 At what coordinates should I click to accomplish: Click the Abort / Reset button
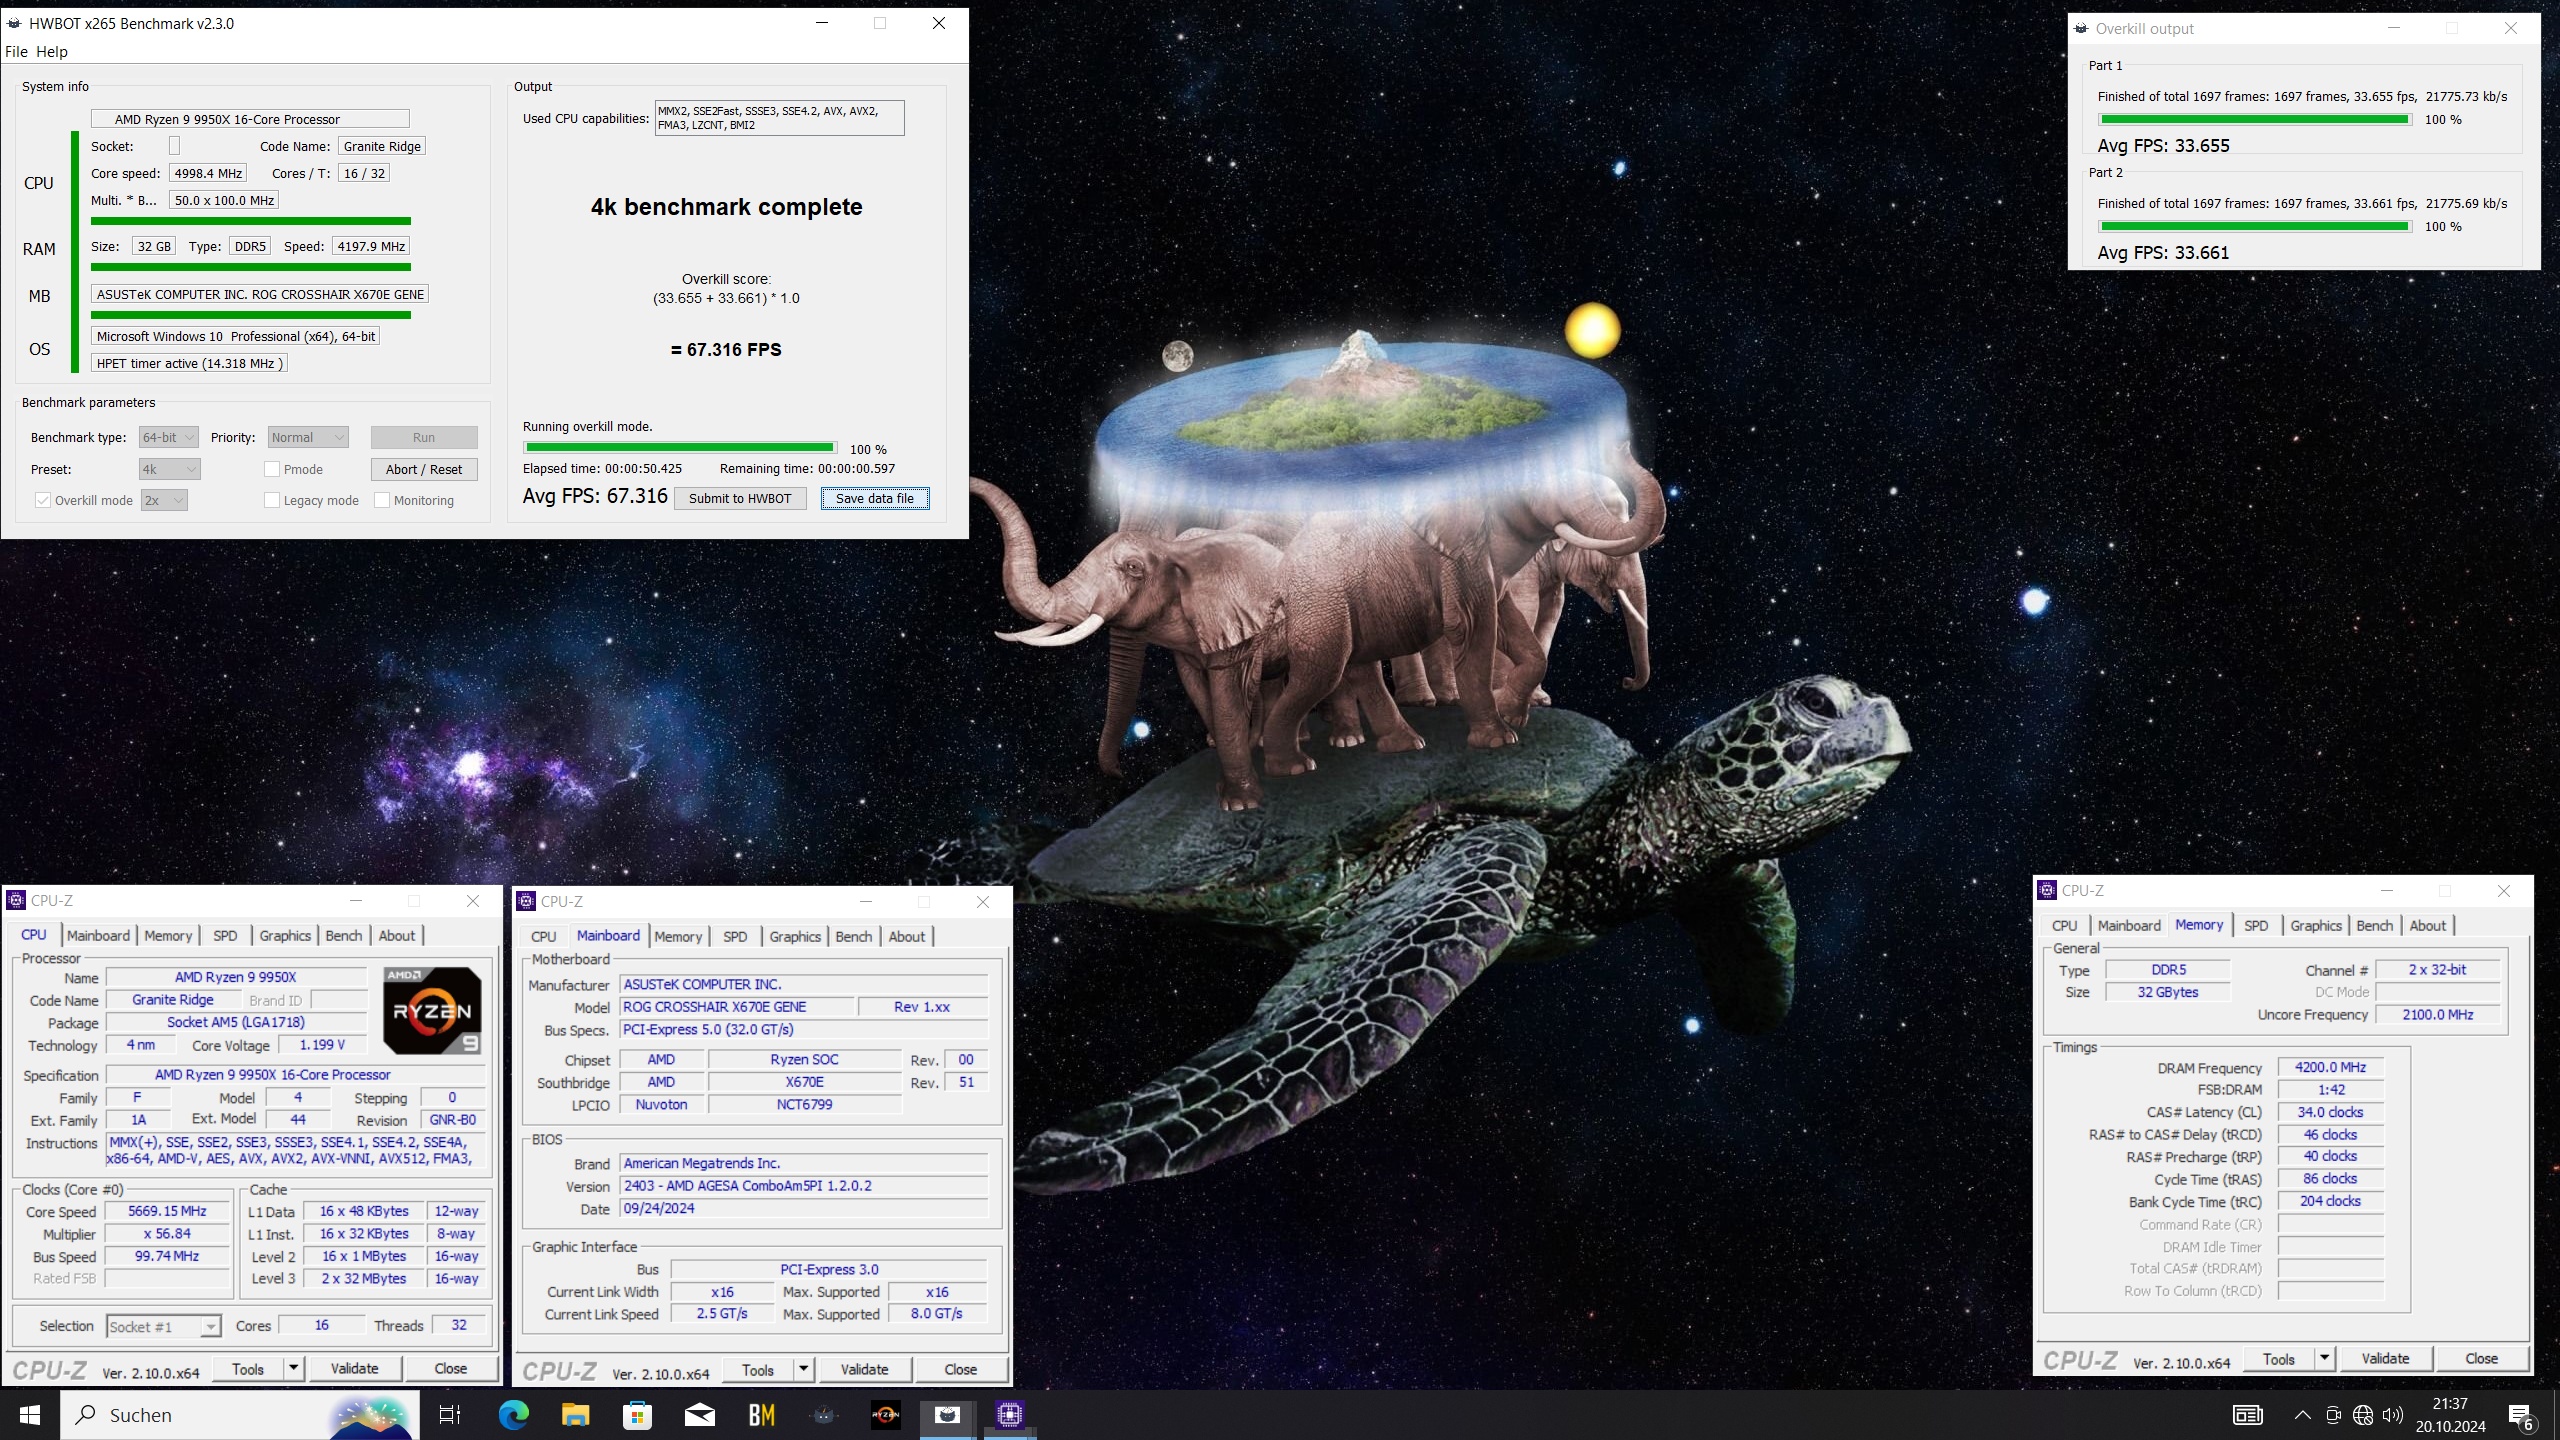coord(424,469)
